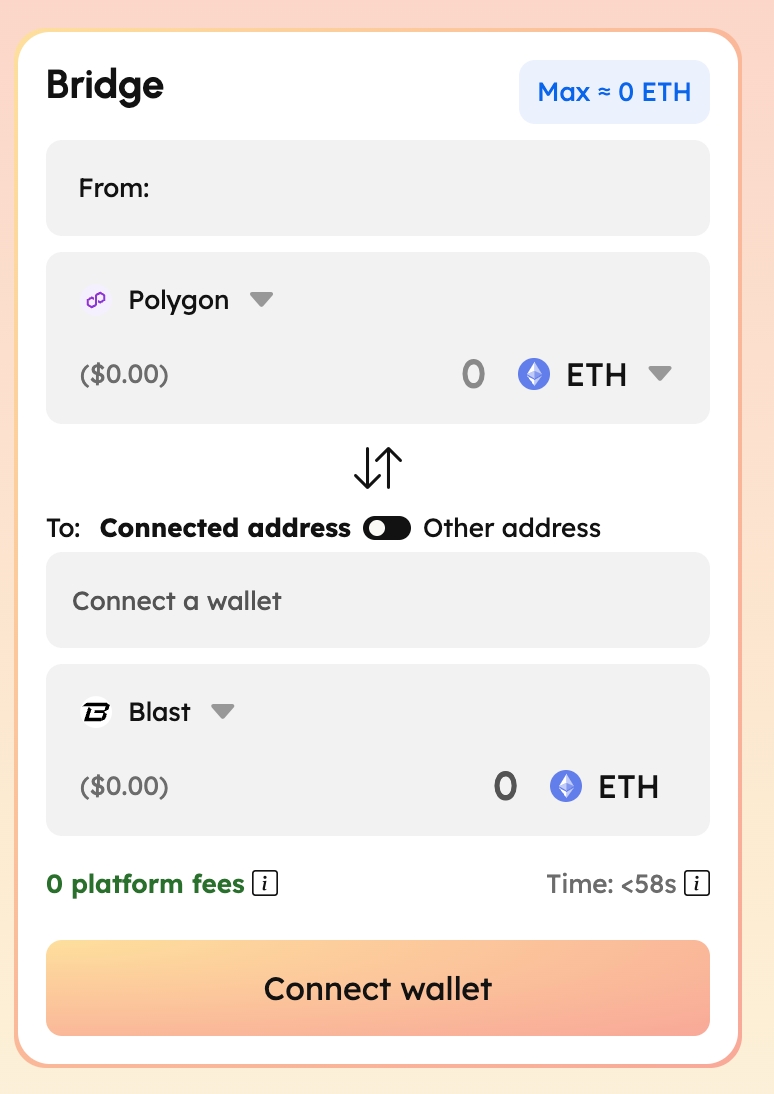Click the destination amount showing 0
The width and height of the screenshot is (774, 1094).
(x=505, y=787)
